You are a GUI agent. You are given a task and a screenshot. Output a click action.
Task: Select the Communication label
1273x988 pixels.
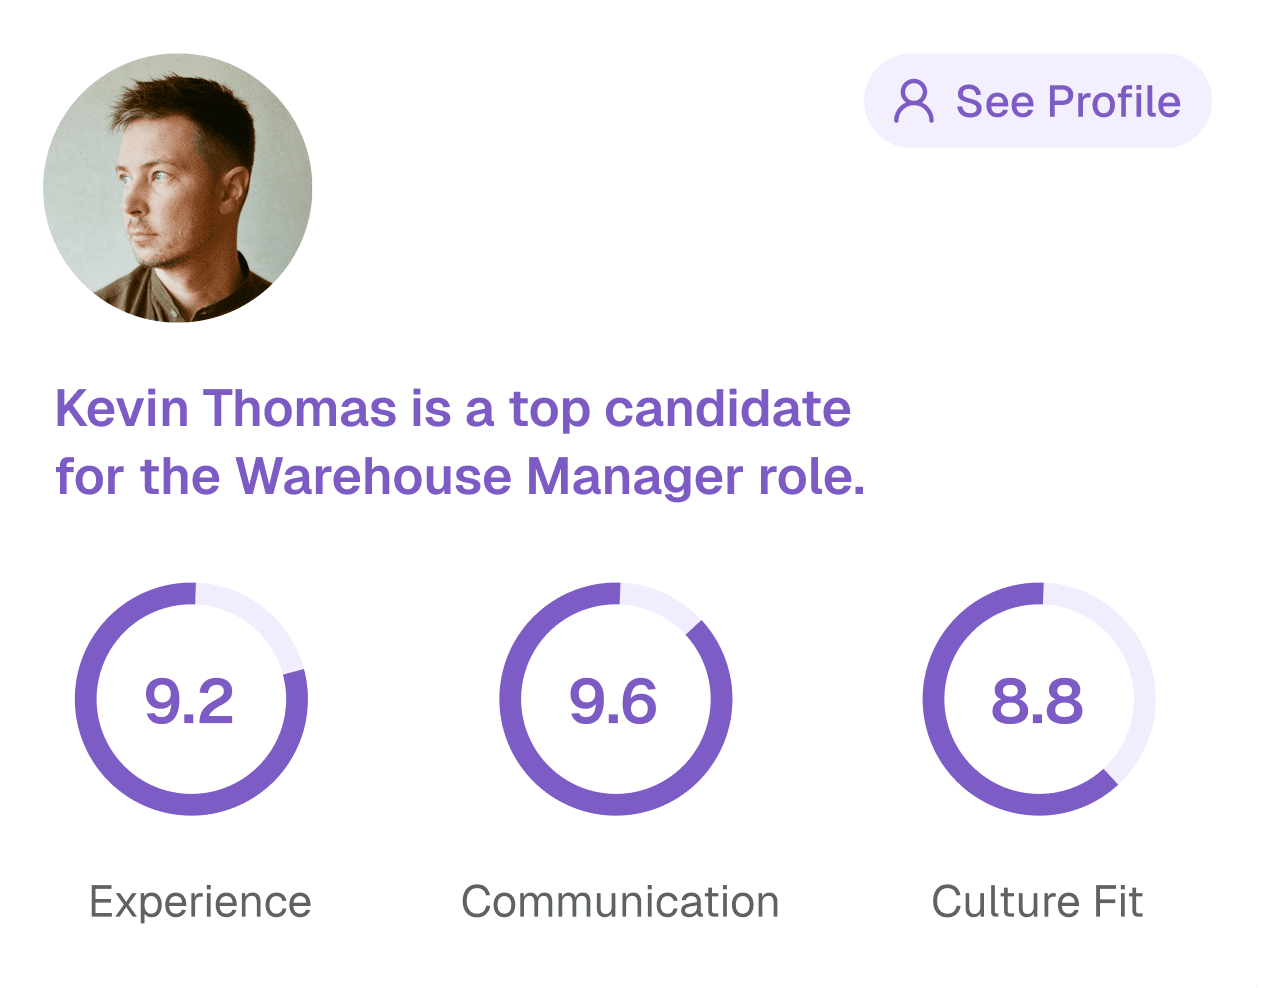point(620,902)
